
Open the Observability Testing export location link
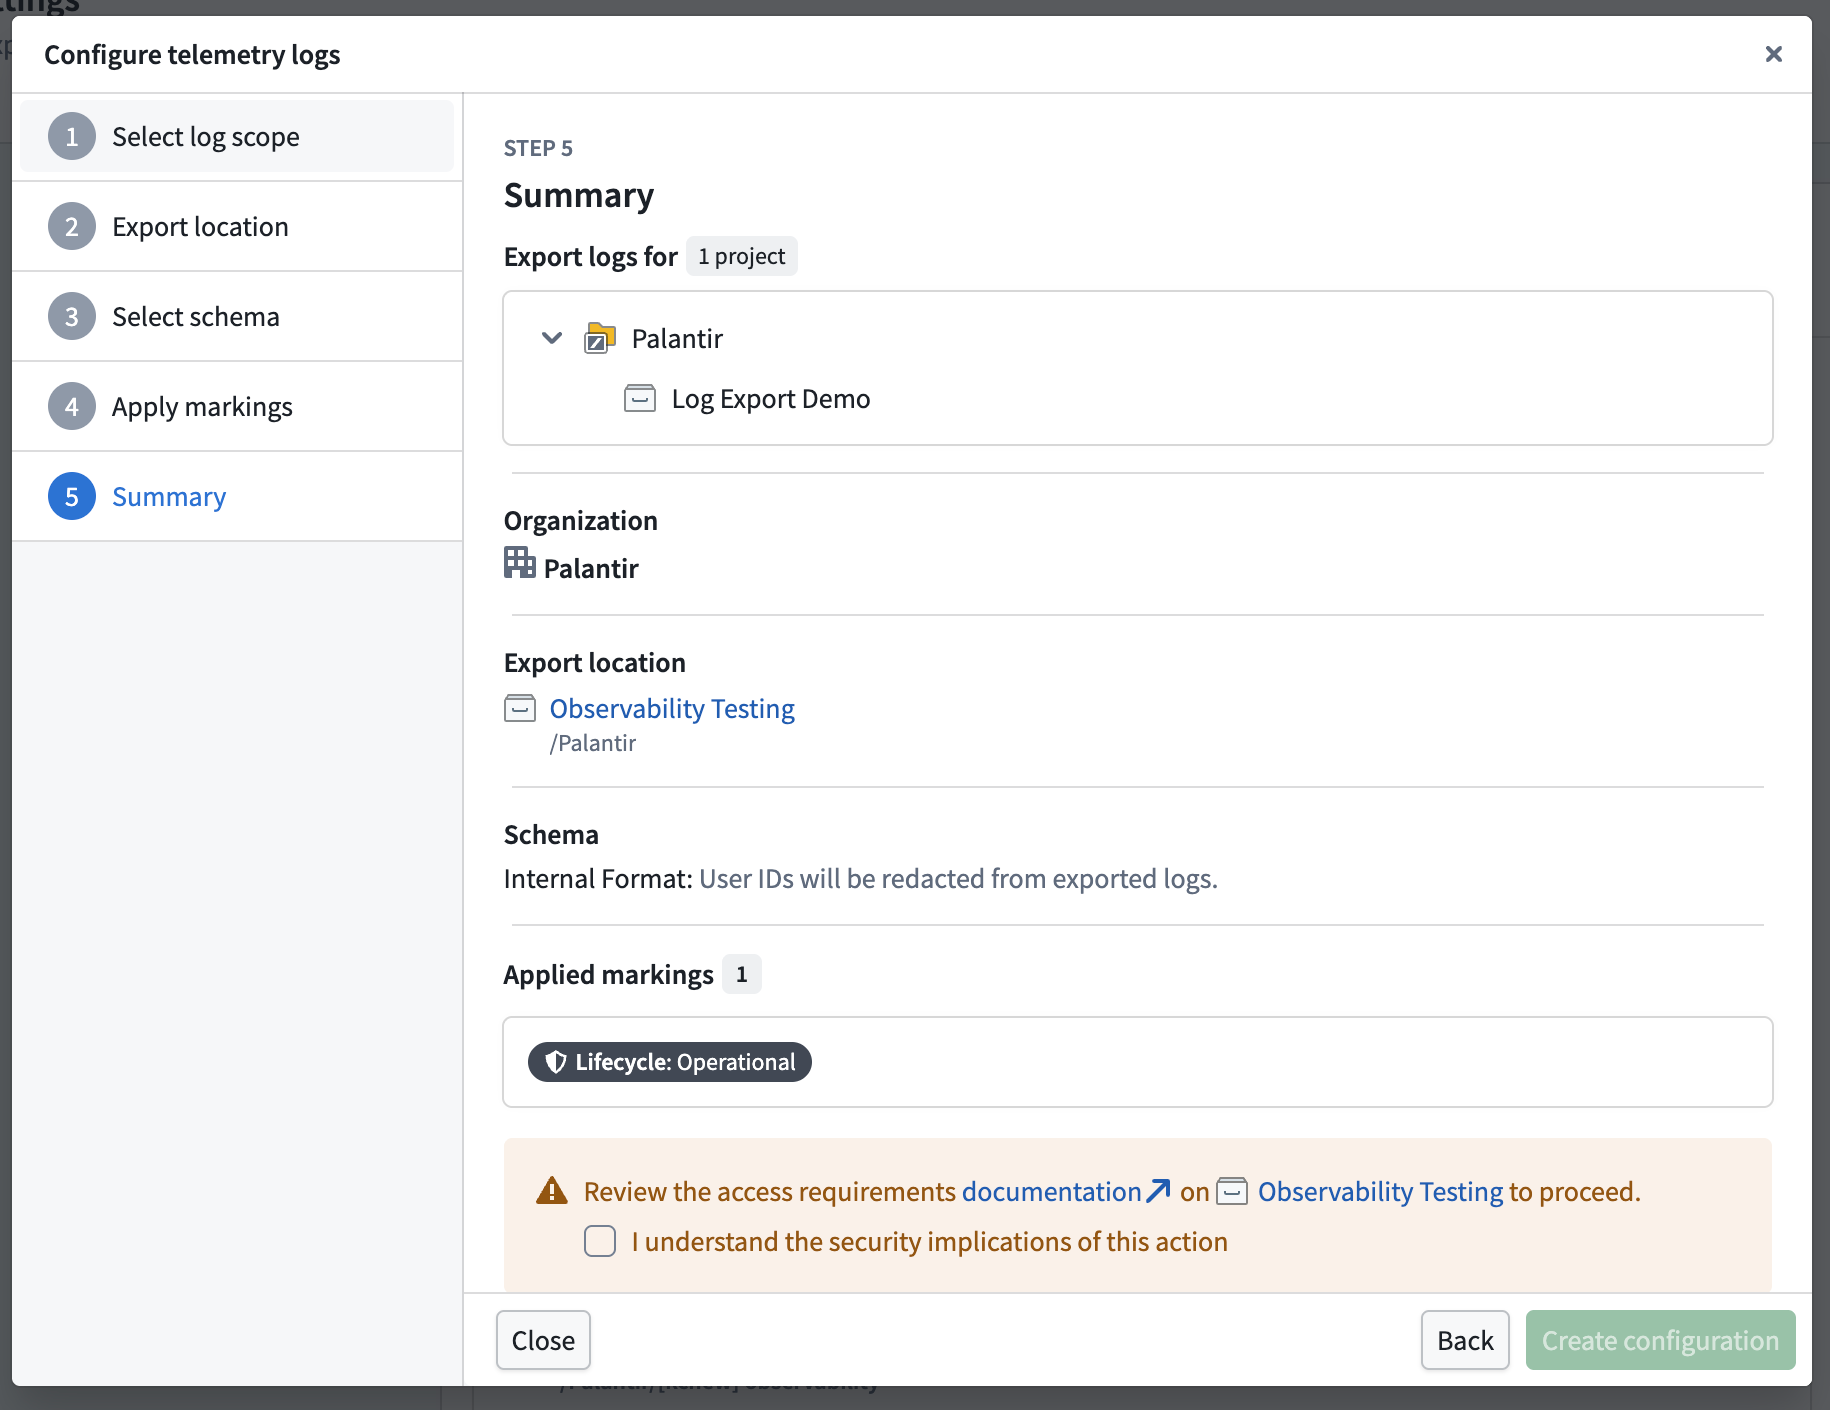click(672, 708)
